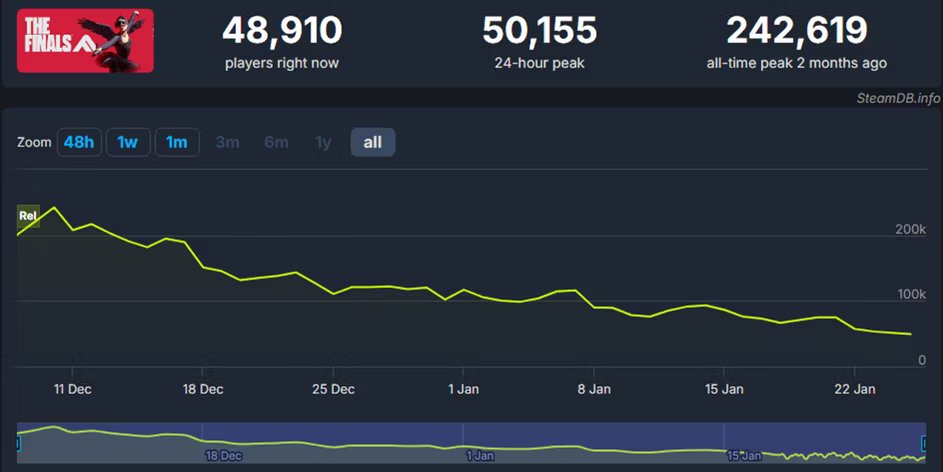Click the 50,155 24-hour peak figure
This screenshot has width=943, height=472.
tap(539, 30)
